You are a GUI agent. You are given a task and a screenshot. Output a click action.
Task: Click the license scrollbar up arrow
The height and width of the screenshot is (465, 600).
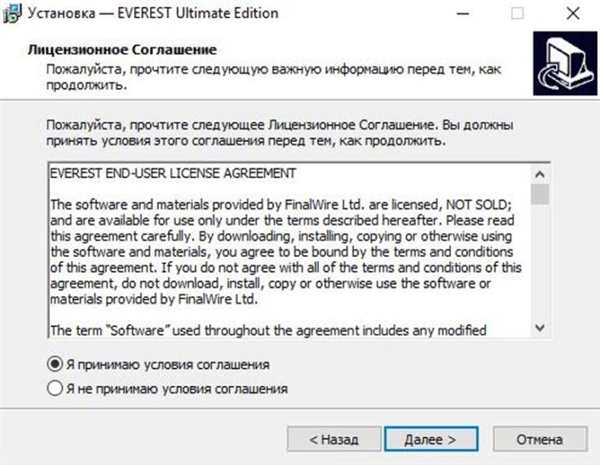click(540, 175)
